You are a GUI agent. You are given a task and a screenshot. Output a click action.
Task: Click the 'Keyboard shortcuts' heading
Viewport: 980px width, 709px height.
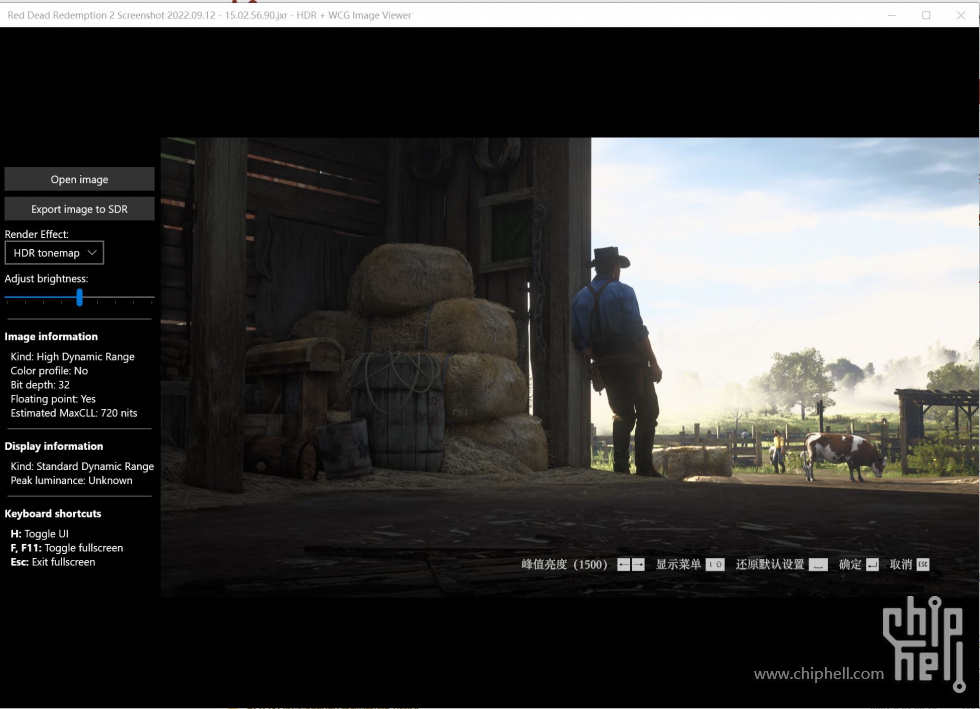(52, 513)
